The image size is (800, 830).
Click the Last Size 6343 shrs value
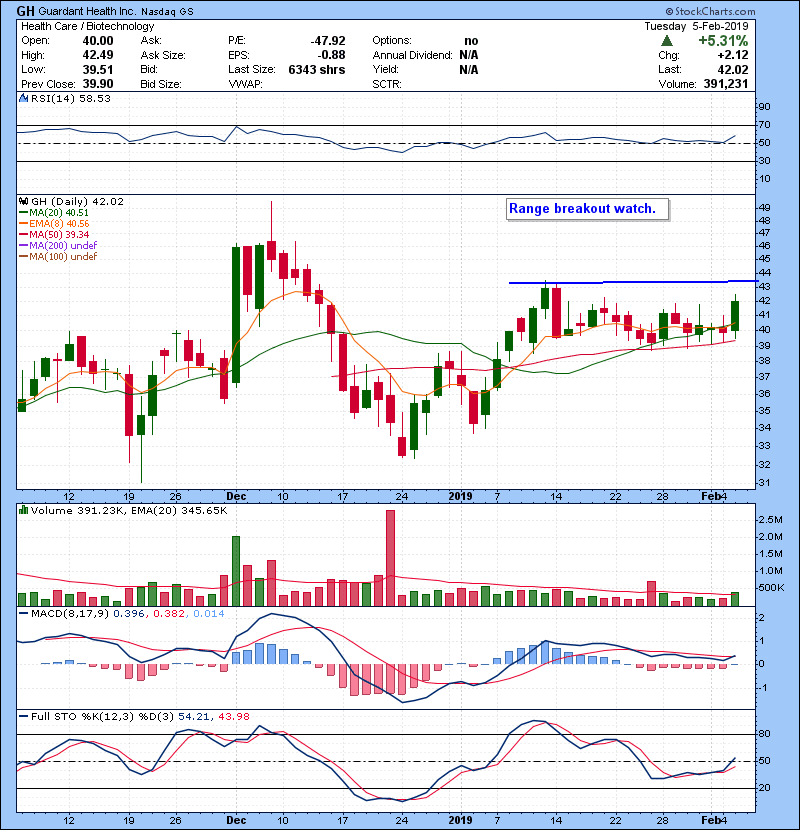point(317,69)
